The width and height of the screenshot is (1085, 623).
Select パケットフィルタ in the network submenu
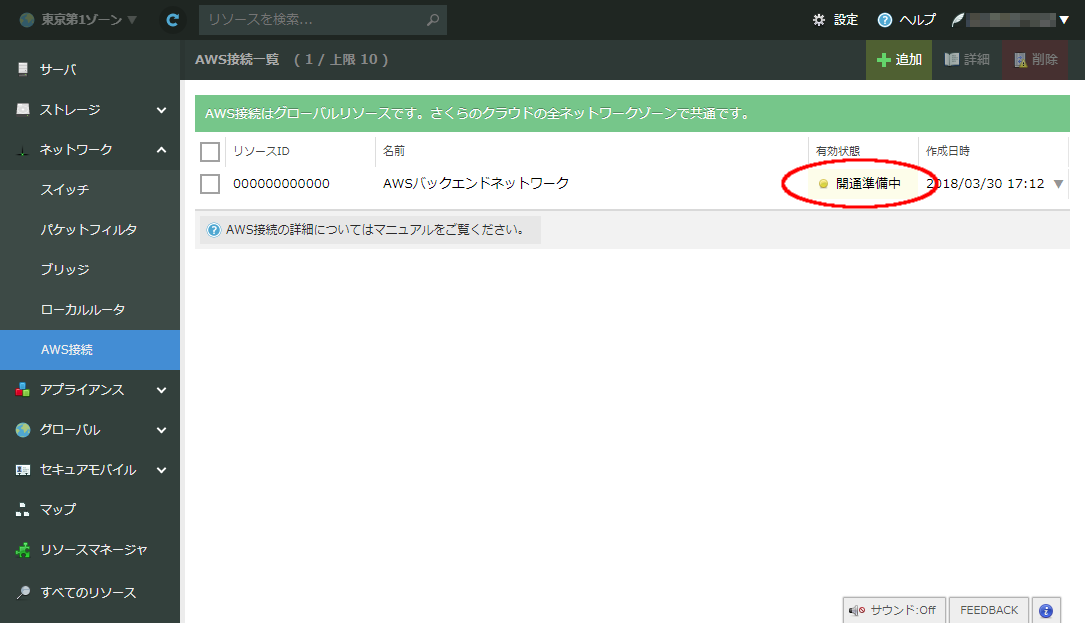coord(89,230)
